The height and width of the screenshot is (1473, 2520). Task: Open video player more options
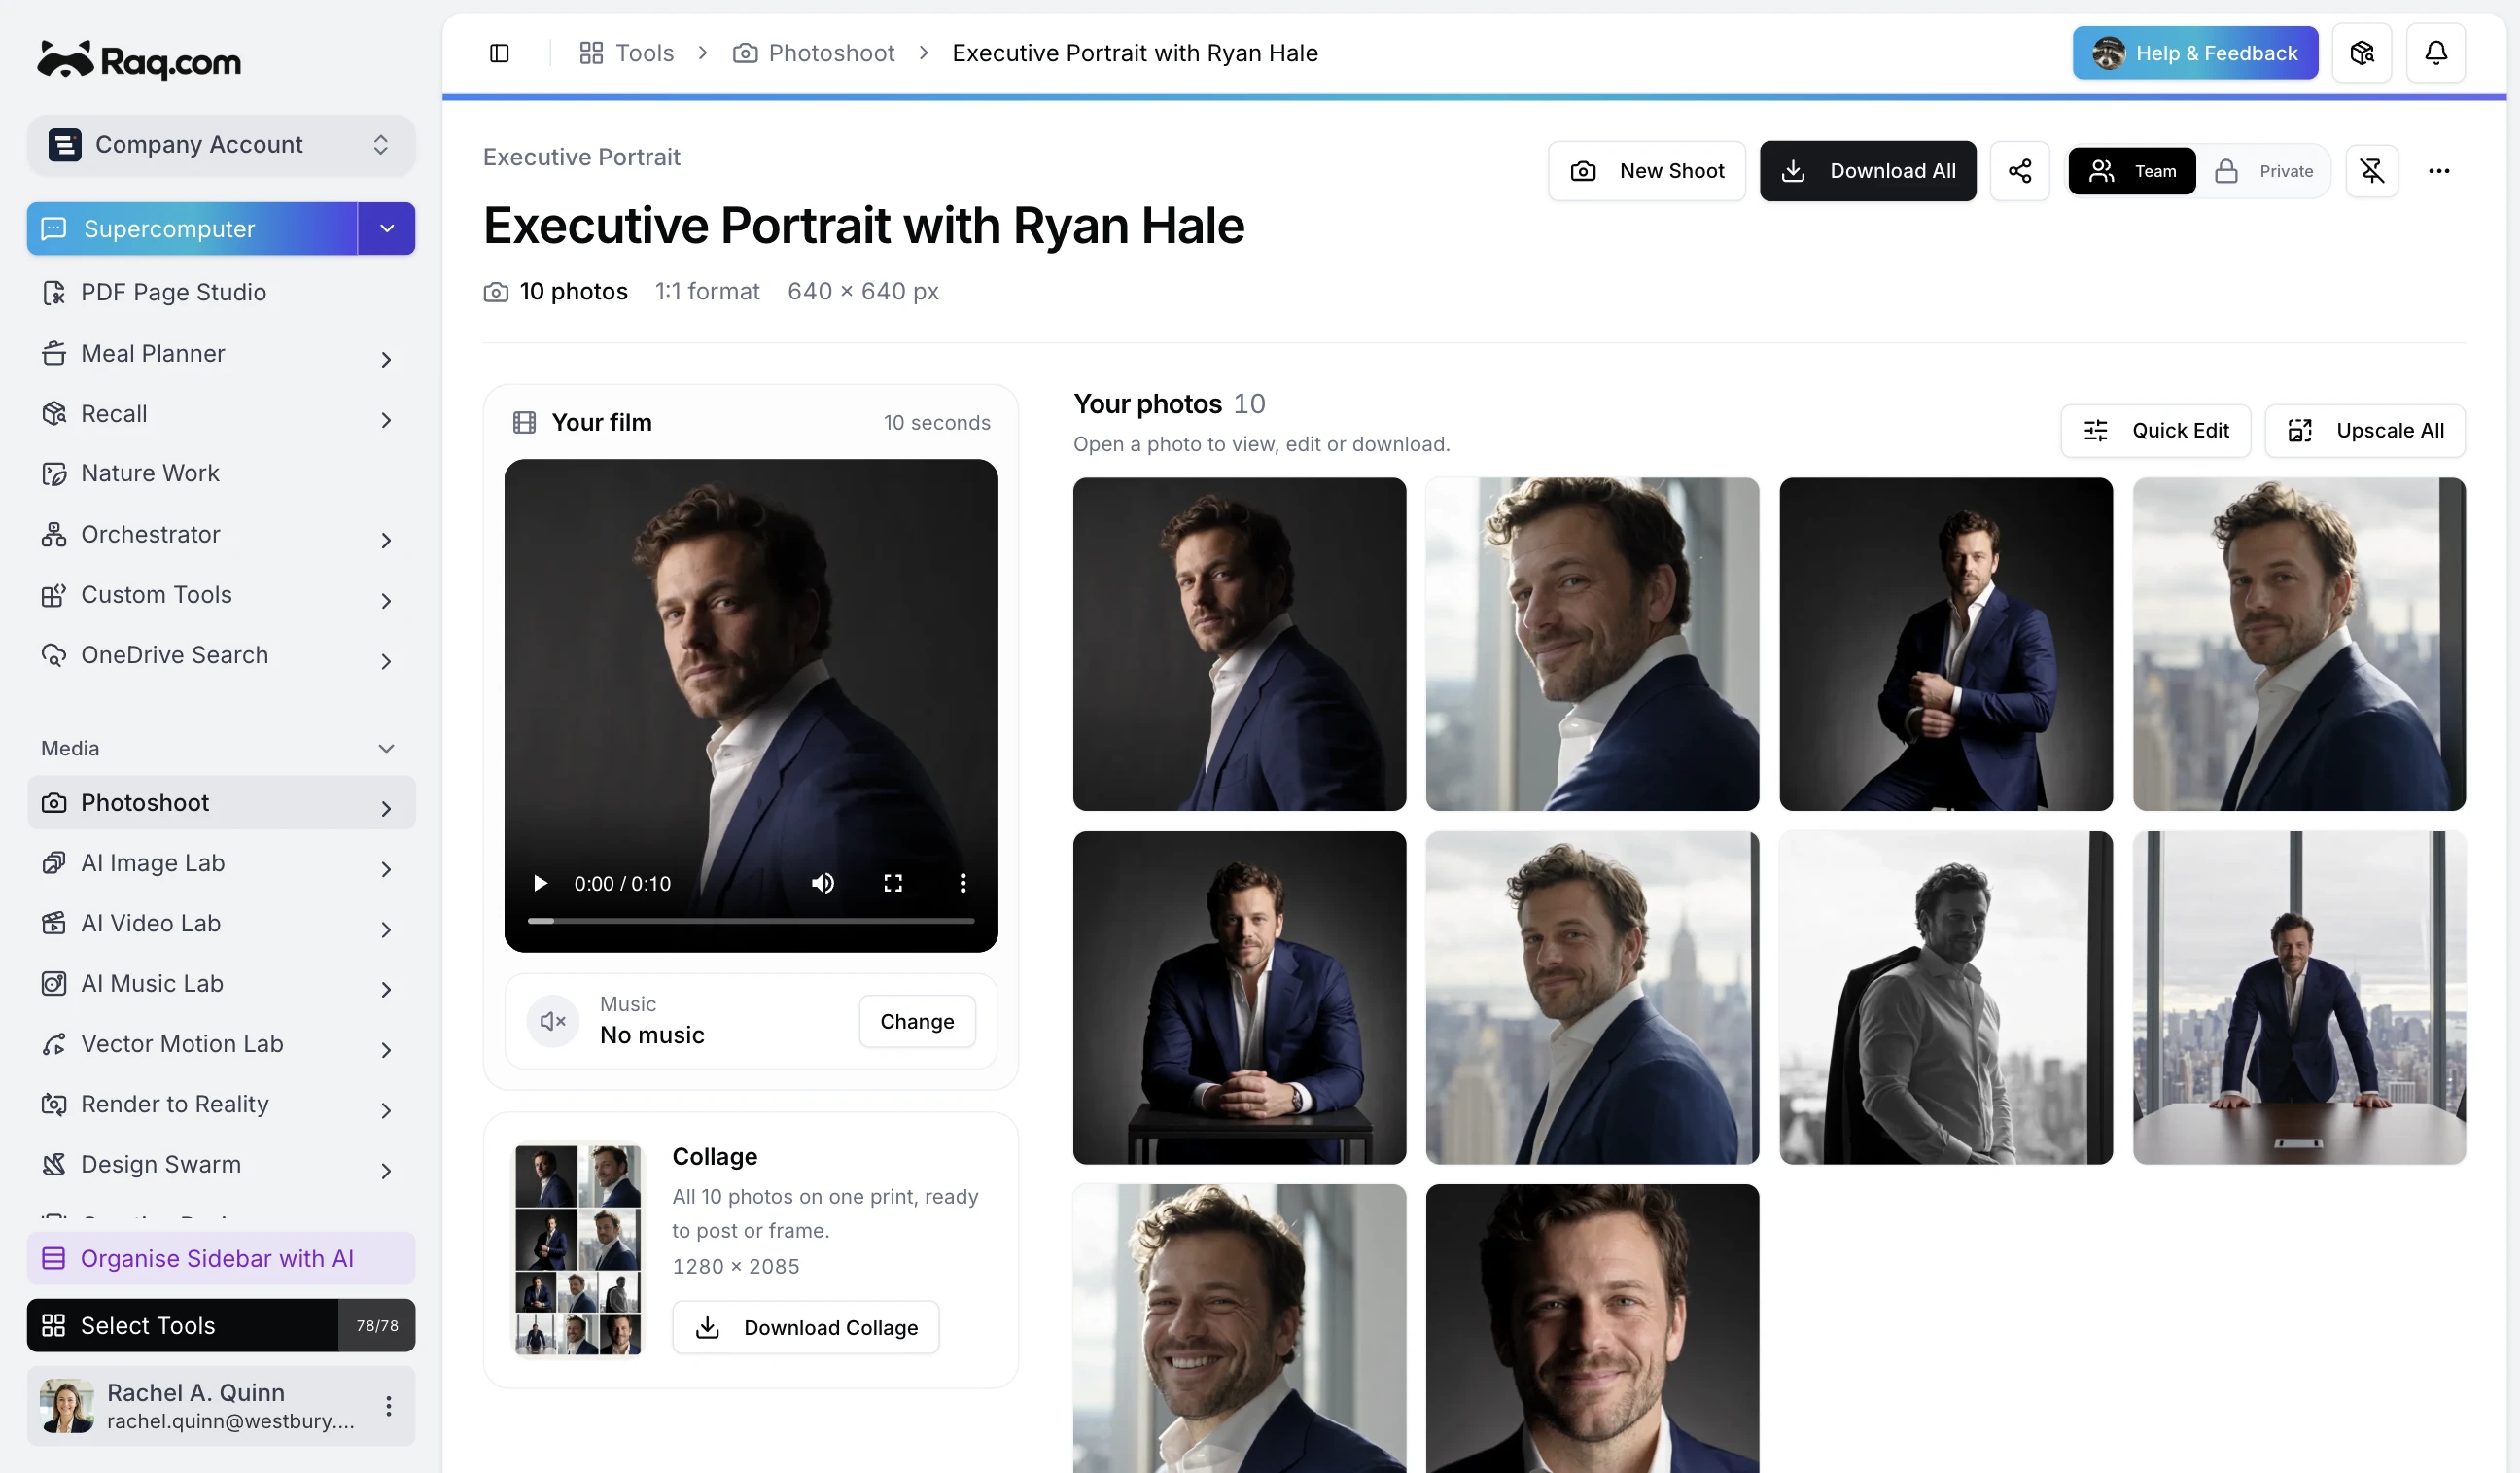click(x=962, y=883)
